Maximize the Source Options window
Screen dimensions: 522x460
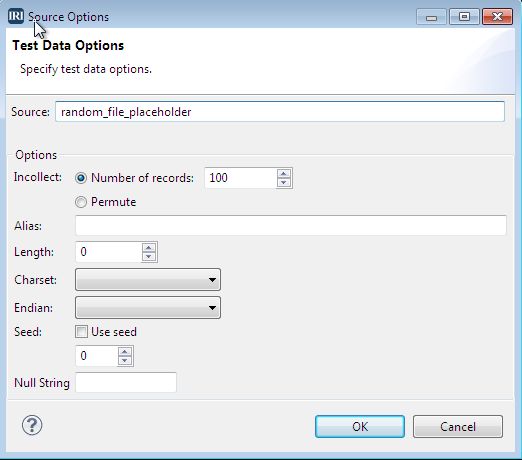pos(464,16)
